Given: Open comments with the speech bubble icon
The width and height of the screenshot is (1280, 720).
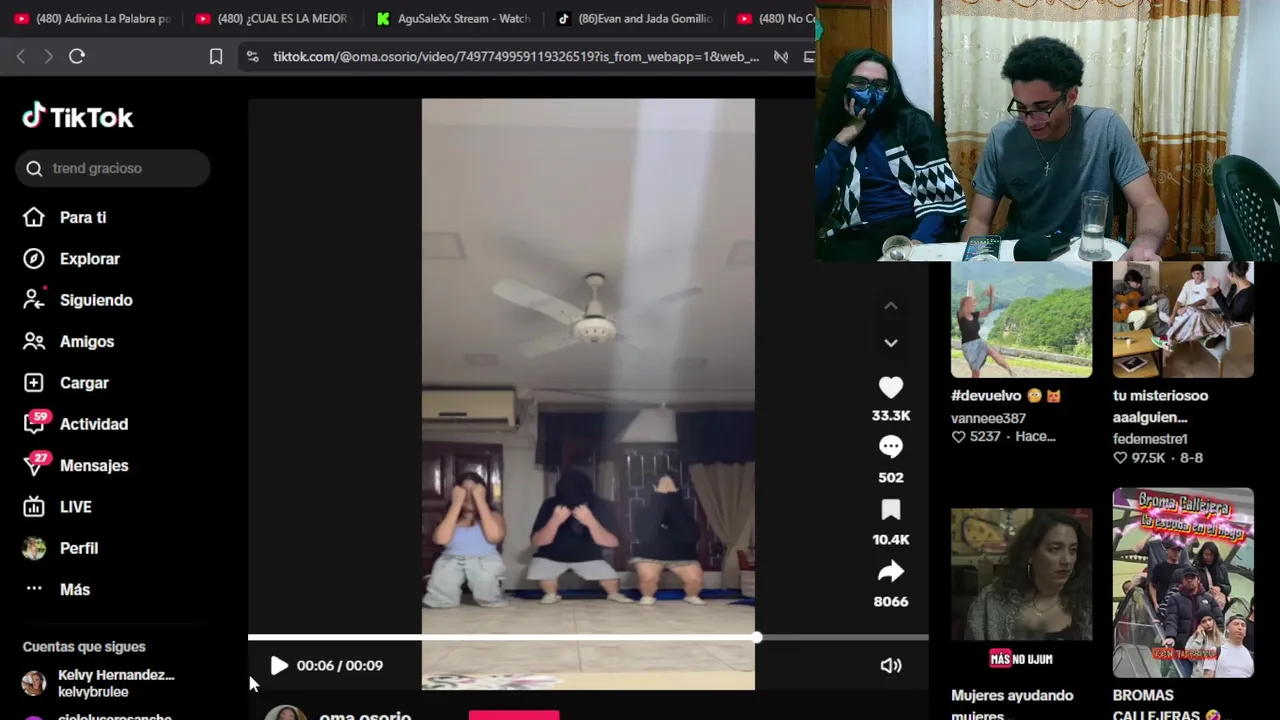Looking at the screenshot, I should (x=890, y=447).
